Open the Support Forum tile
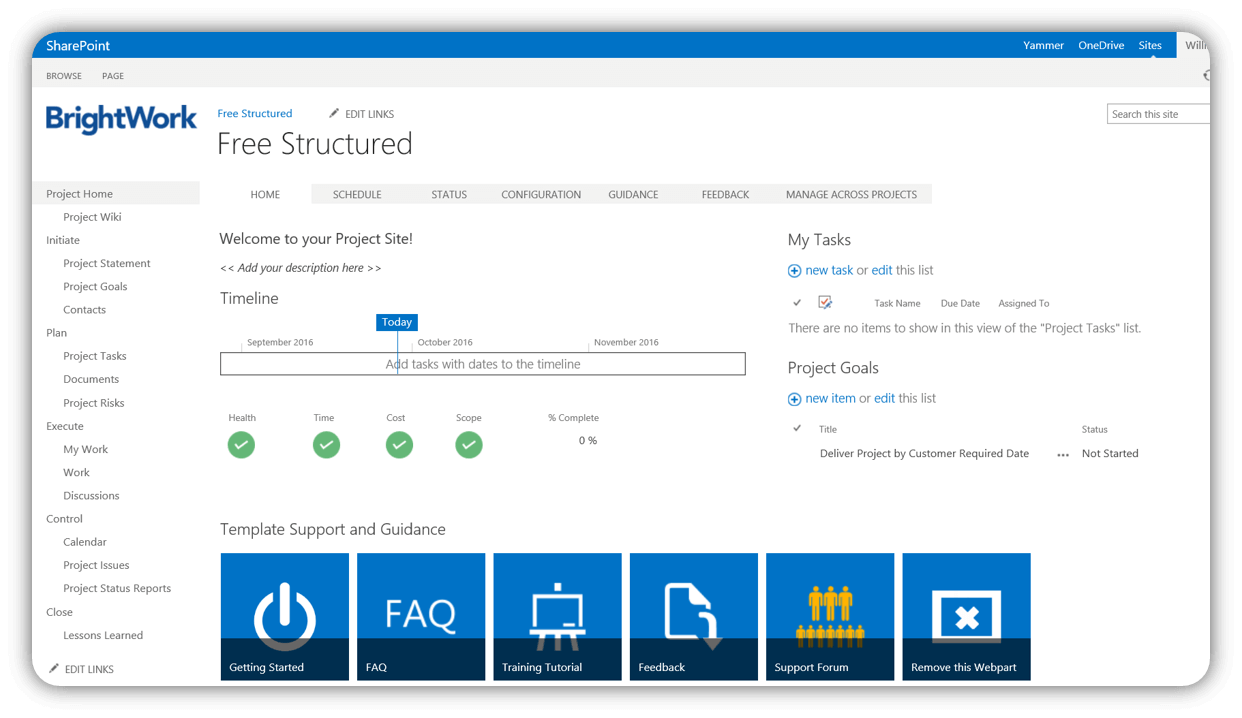 click(x=830, y=616)
